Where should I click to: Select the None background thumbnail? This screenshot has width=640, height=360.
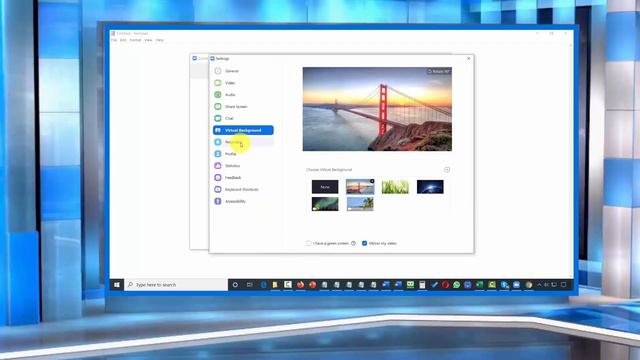[x=325, y=187]
